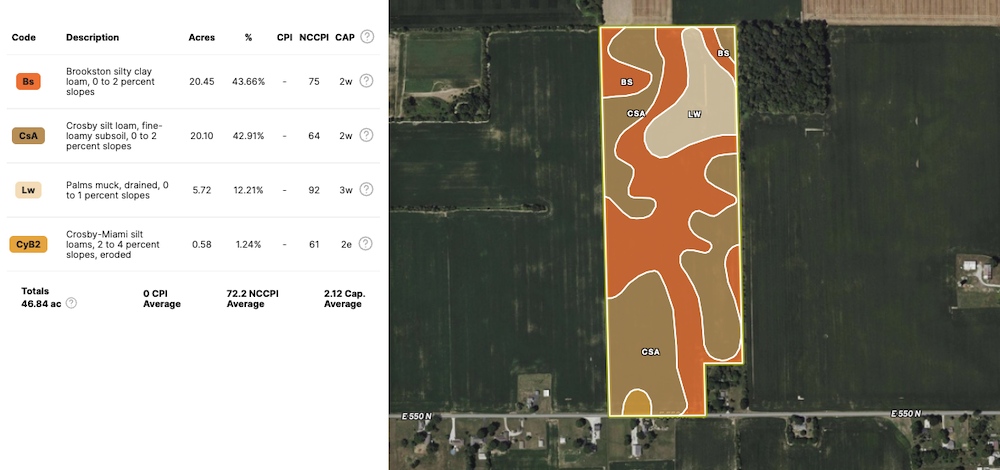Click the help icon beside the CAP header
1000x470 pixels.
pos(367,37)
